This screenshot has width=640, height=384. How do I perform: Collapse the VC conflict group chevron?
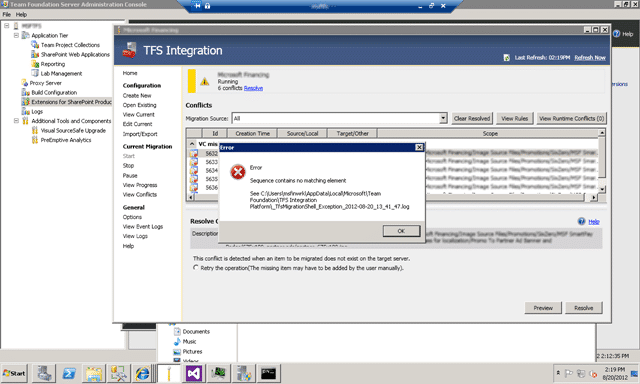(x=192, y=144)
